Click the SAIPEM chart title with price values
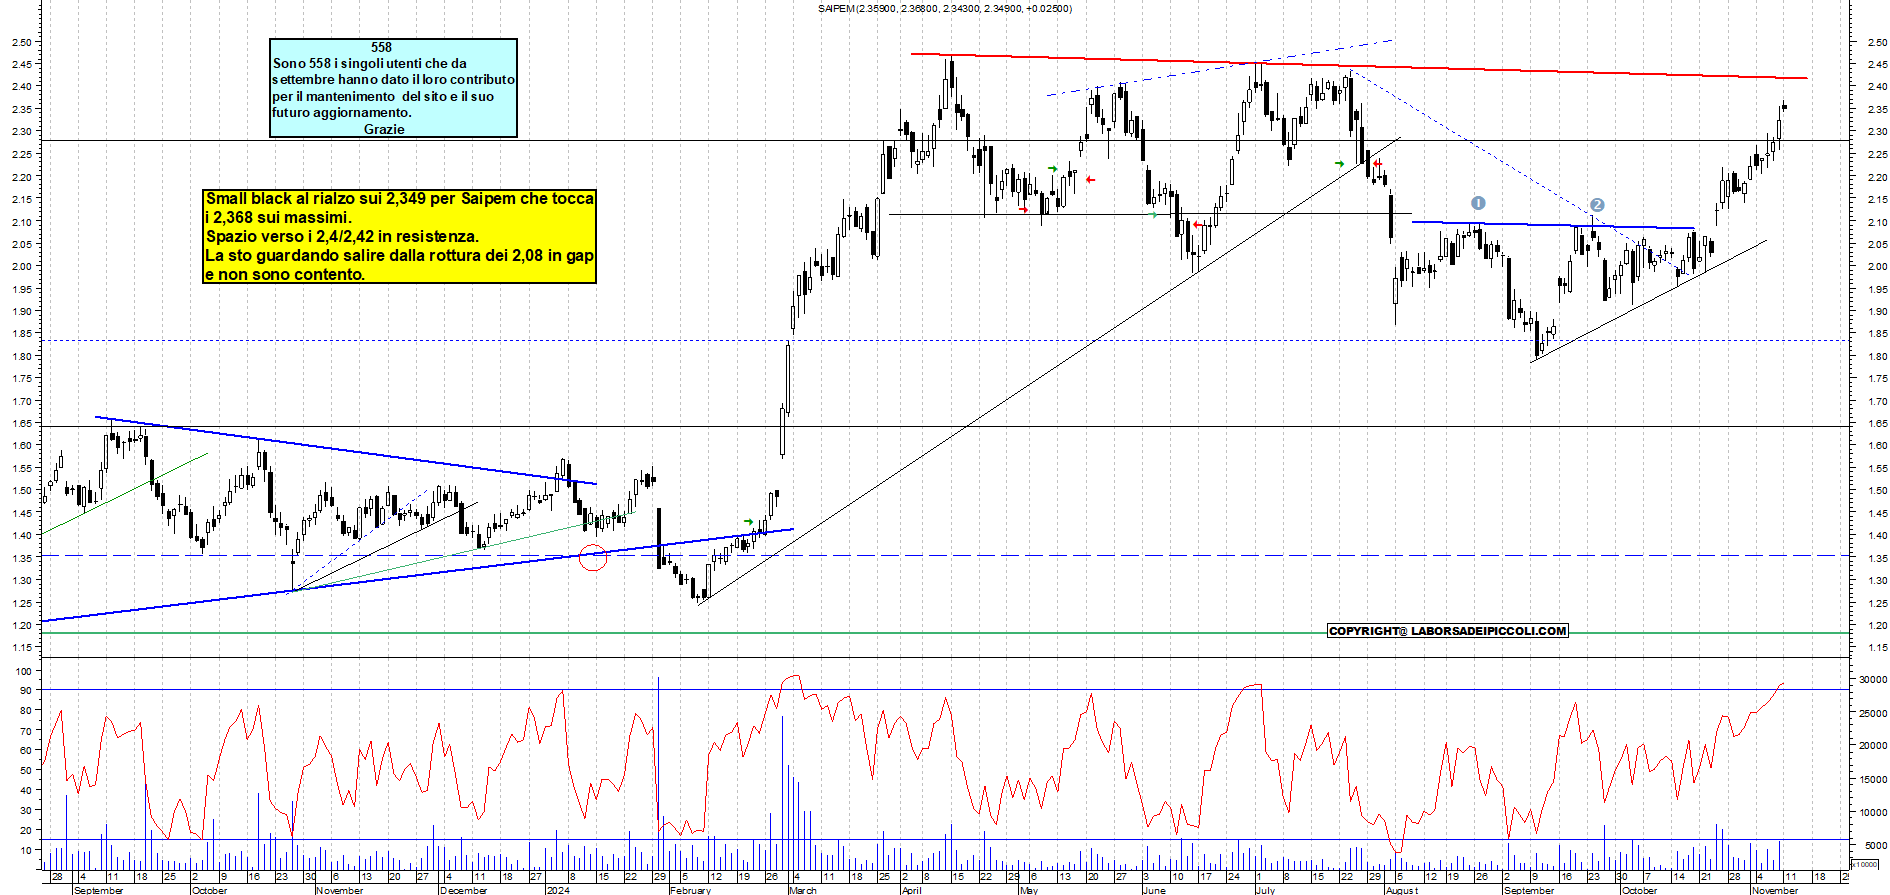 [x=944, y=9]
